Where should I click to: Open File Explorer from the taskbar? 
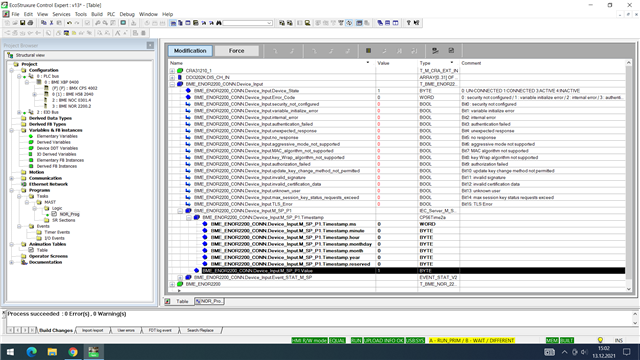point(52,352)
